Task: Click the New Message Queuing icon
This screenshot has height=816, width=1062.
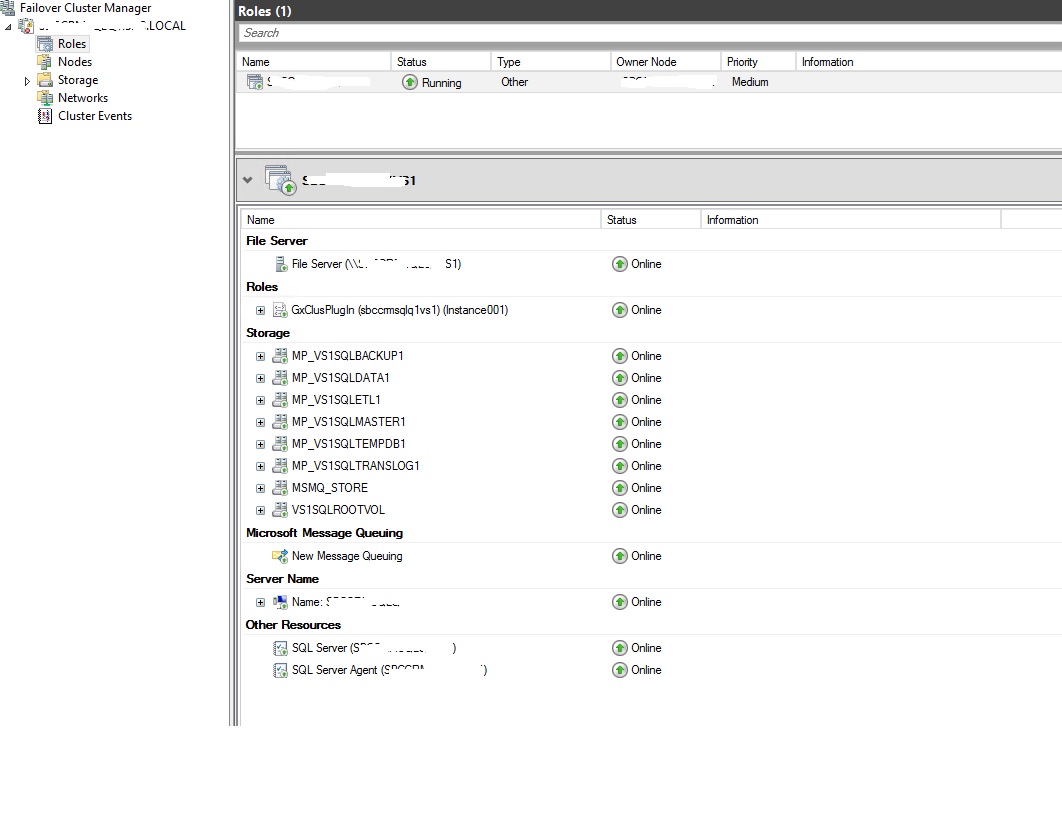Action: (281, 556)
